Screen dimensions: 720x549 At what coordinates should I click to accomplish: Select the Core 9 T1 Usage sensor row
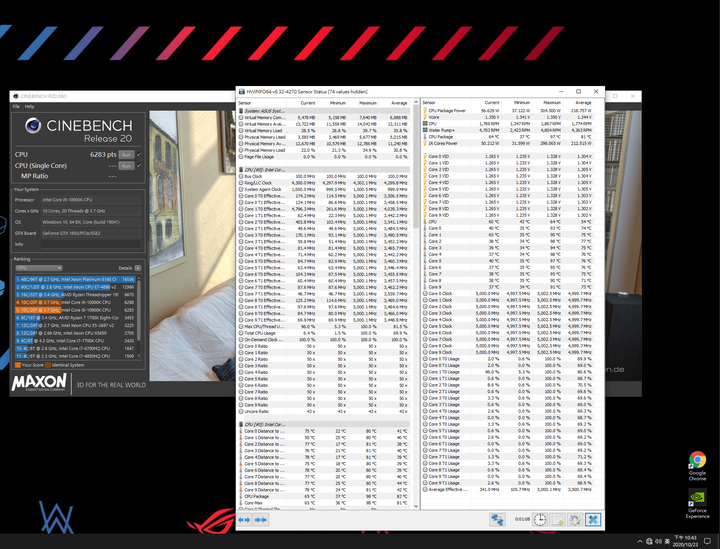tap(507, 483)
